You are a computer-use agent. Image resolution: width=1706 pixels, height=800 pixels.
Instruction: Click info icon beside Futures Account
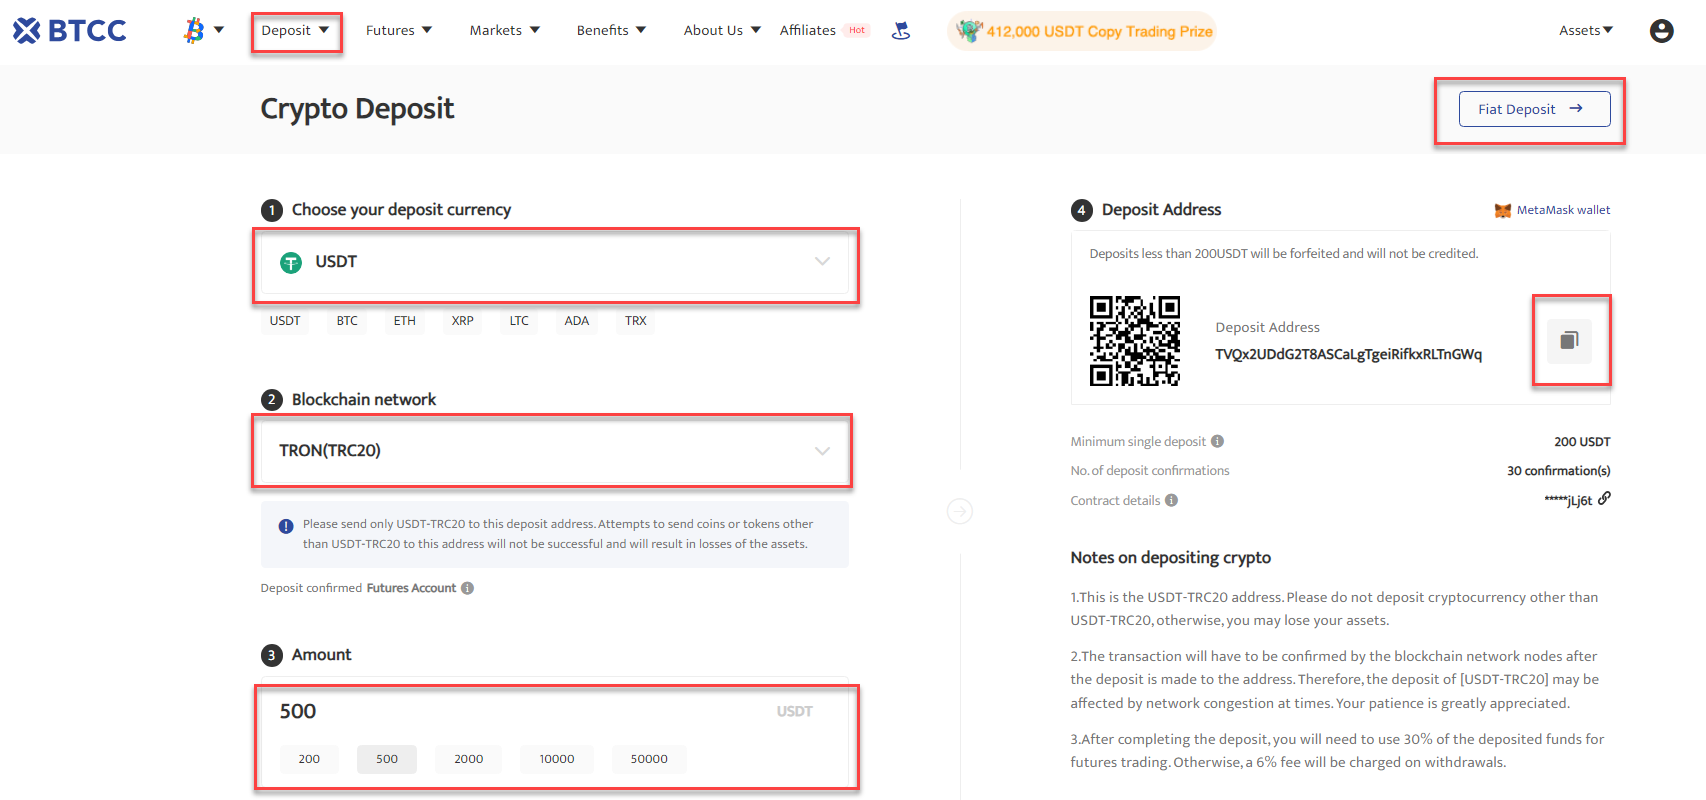click(x=467, y=588)
